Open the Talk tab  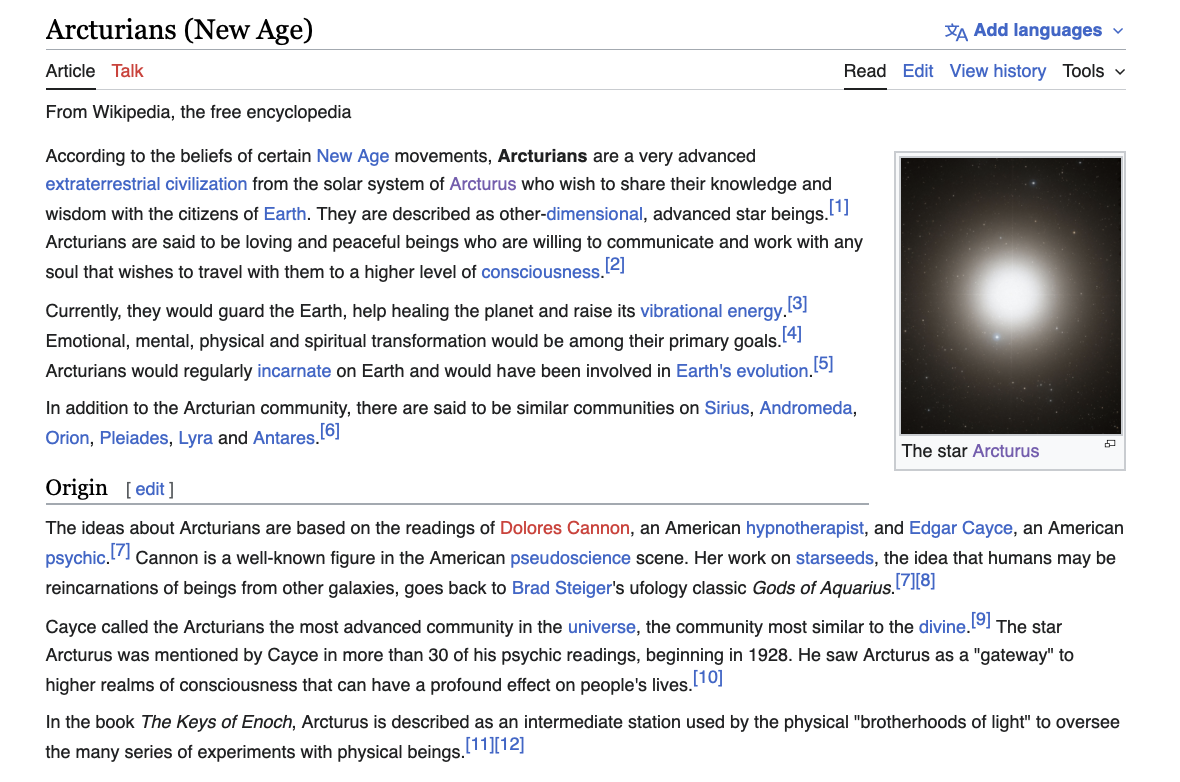(x=127, y=72)
